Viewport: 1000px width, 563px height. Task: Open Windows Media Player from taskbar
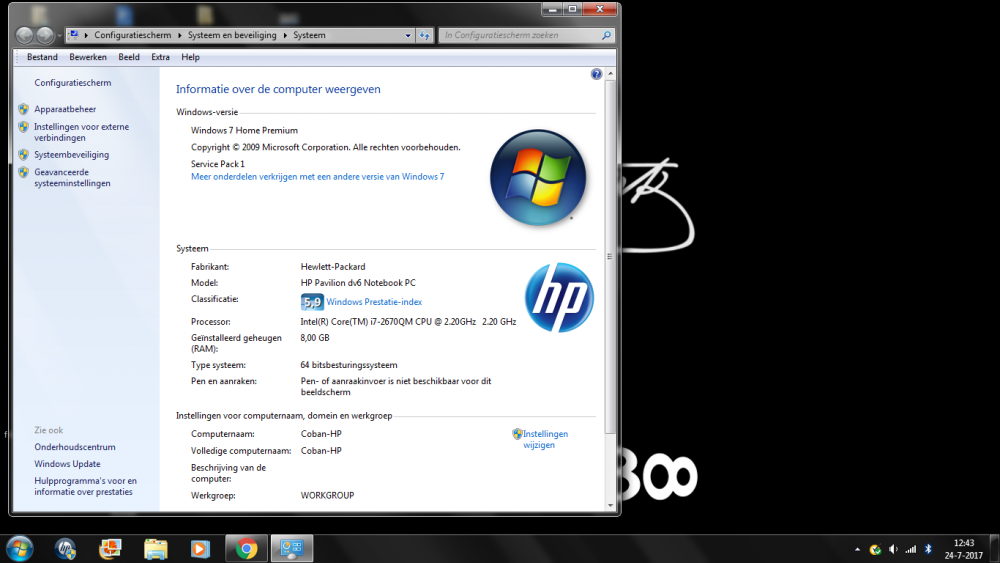click(200, 548)
